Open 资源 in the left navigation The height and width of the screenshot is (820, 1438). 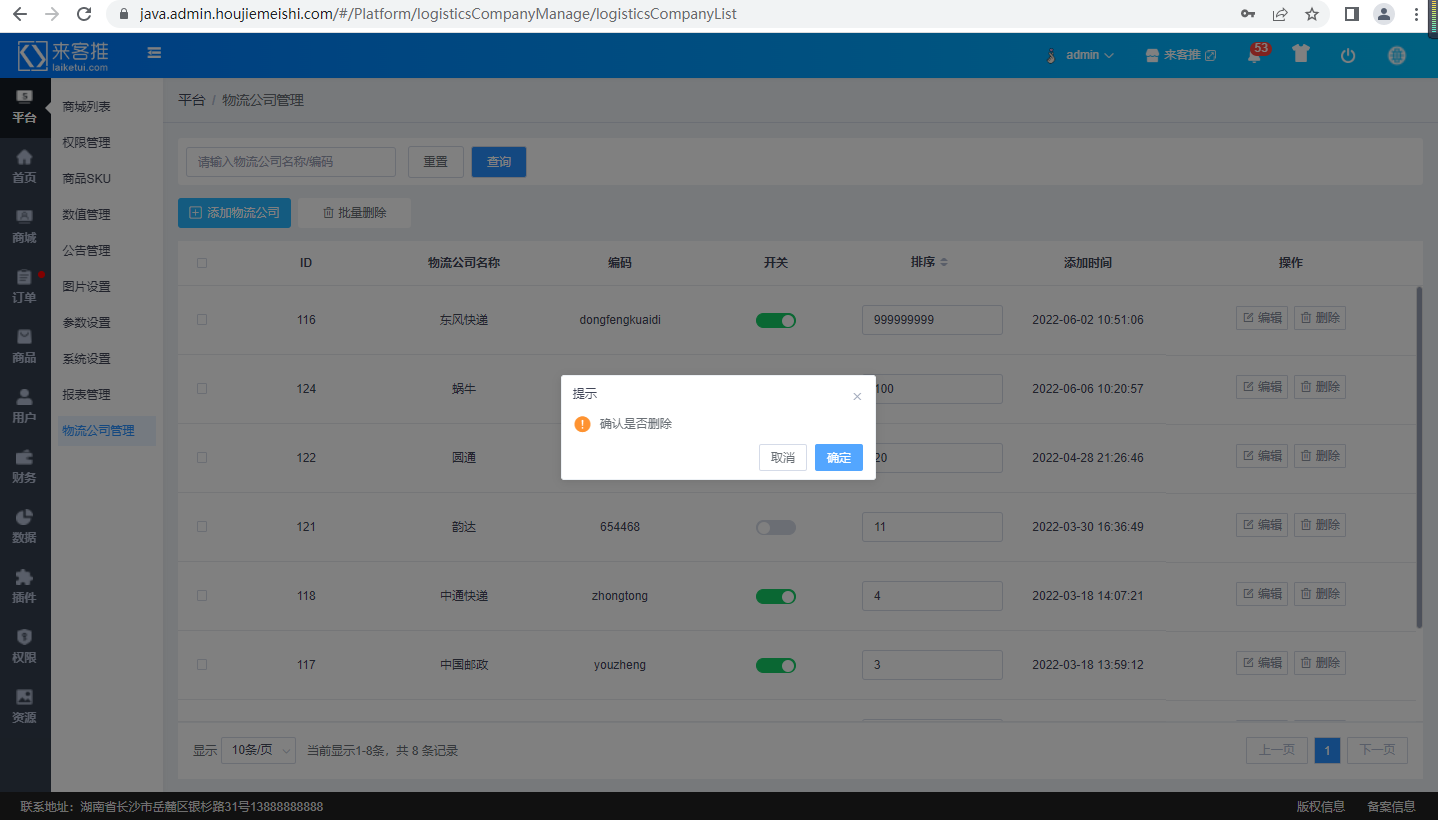point(25,706)
